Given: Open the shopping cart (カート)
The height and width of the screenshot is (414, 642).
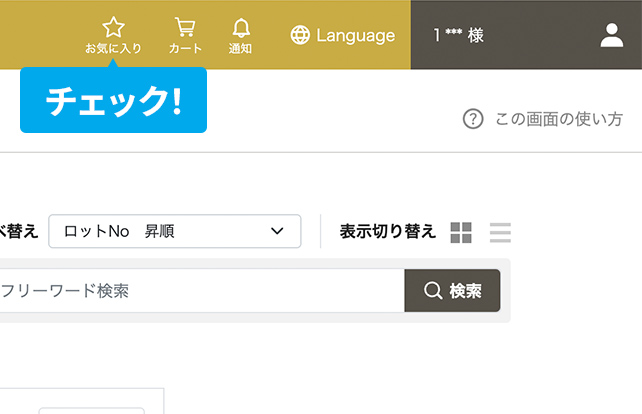Looking at the screenshot, I should [185, 35].
